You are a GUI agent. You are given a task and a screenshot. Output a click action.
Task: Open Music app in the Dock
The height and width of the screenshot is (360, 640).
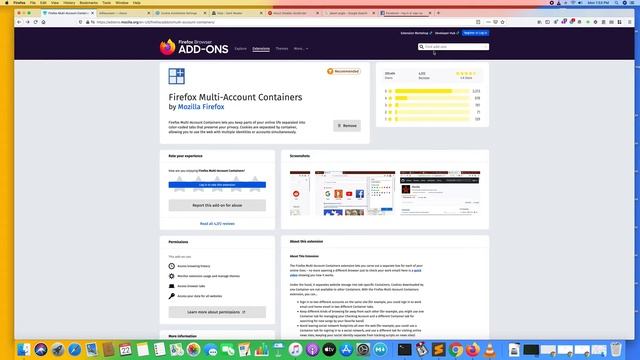click(x=295, y=350)
